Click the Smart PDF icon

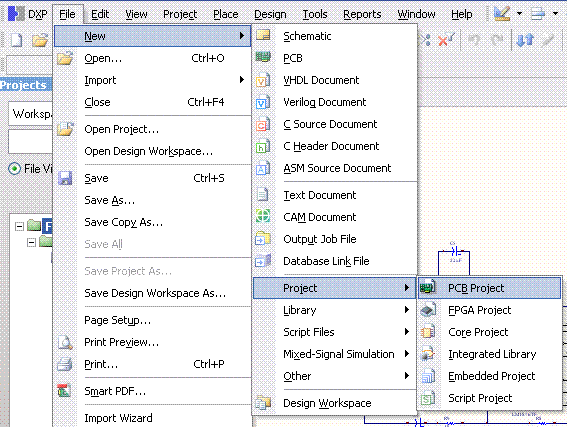pyautogui.click(x=65, y=390)
